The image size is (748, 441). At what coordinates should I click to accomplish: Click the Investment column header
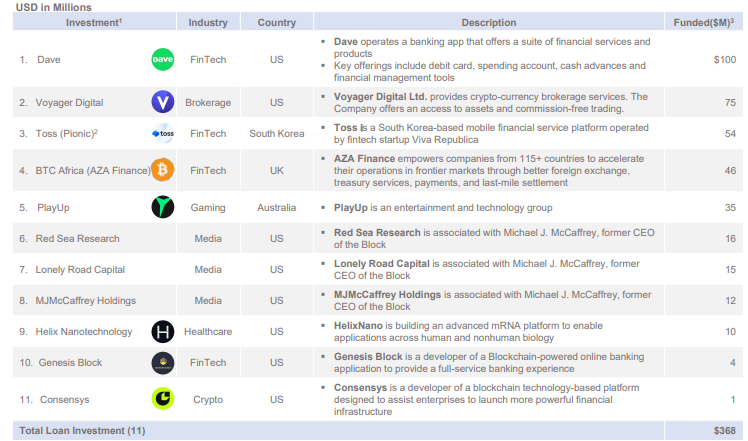pyautogui.click(x=92, y=22)
